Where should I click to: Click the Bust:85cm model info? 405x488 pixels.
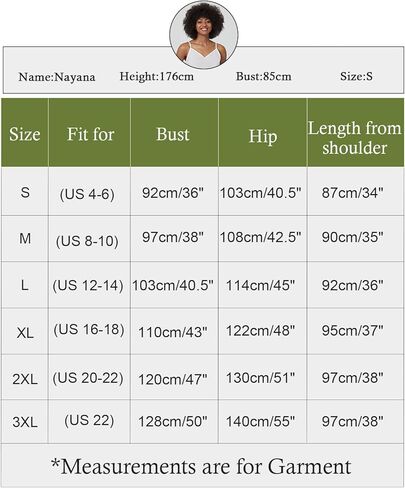click(264, 76)
